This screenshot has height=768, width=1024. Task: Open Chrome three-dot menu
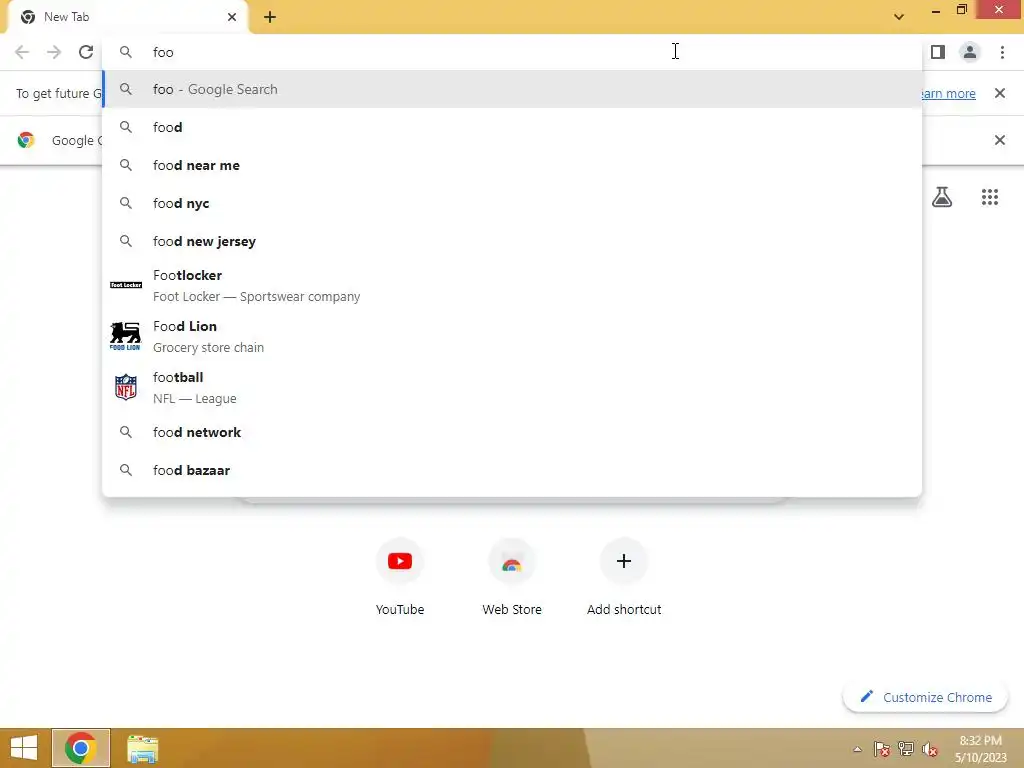tap(1002, 52)
